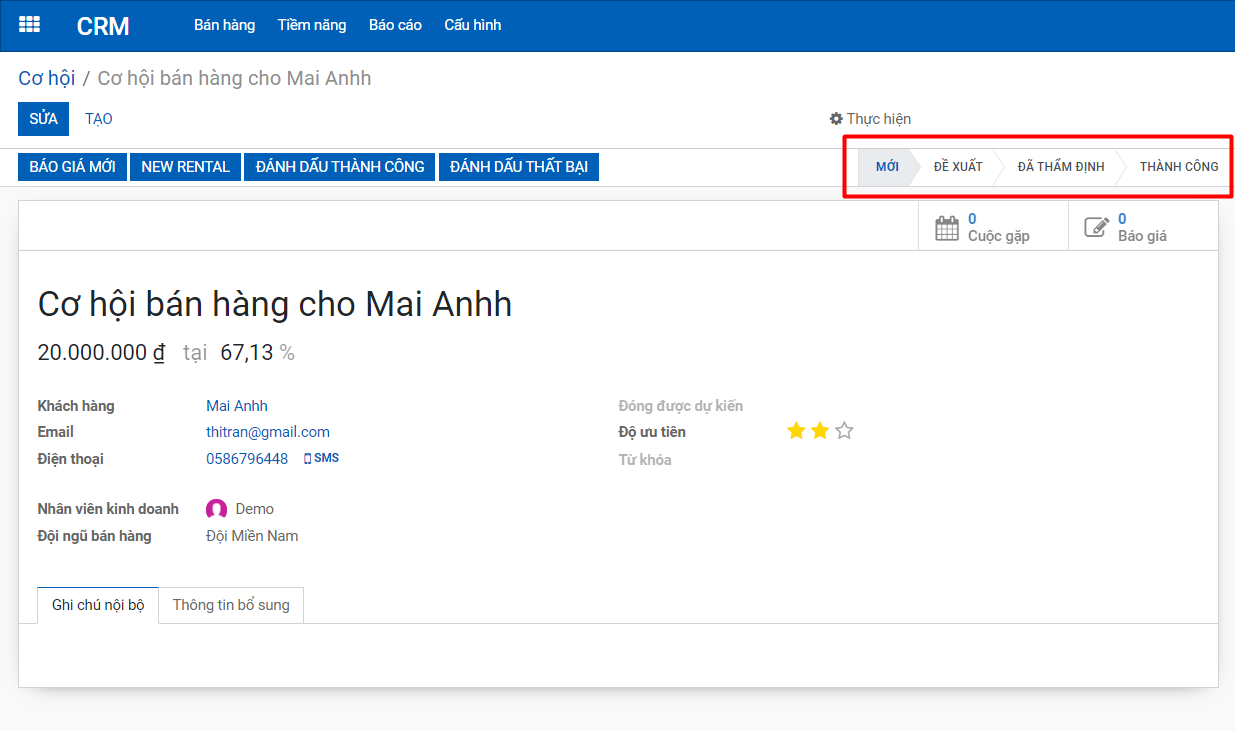
Task: Open the Tiềm năng menu
Action: click(x=312, y=25)
